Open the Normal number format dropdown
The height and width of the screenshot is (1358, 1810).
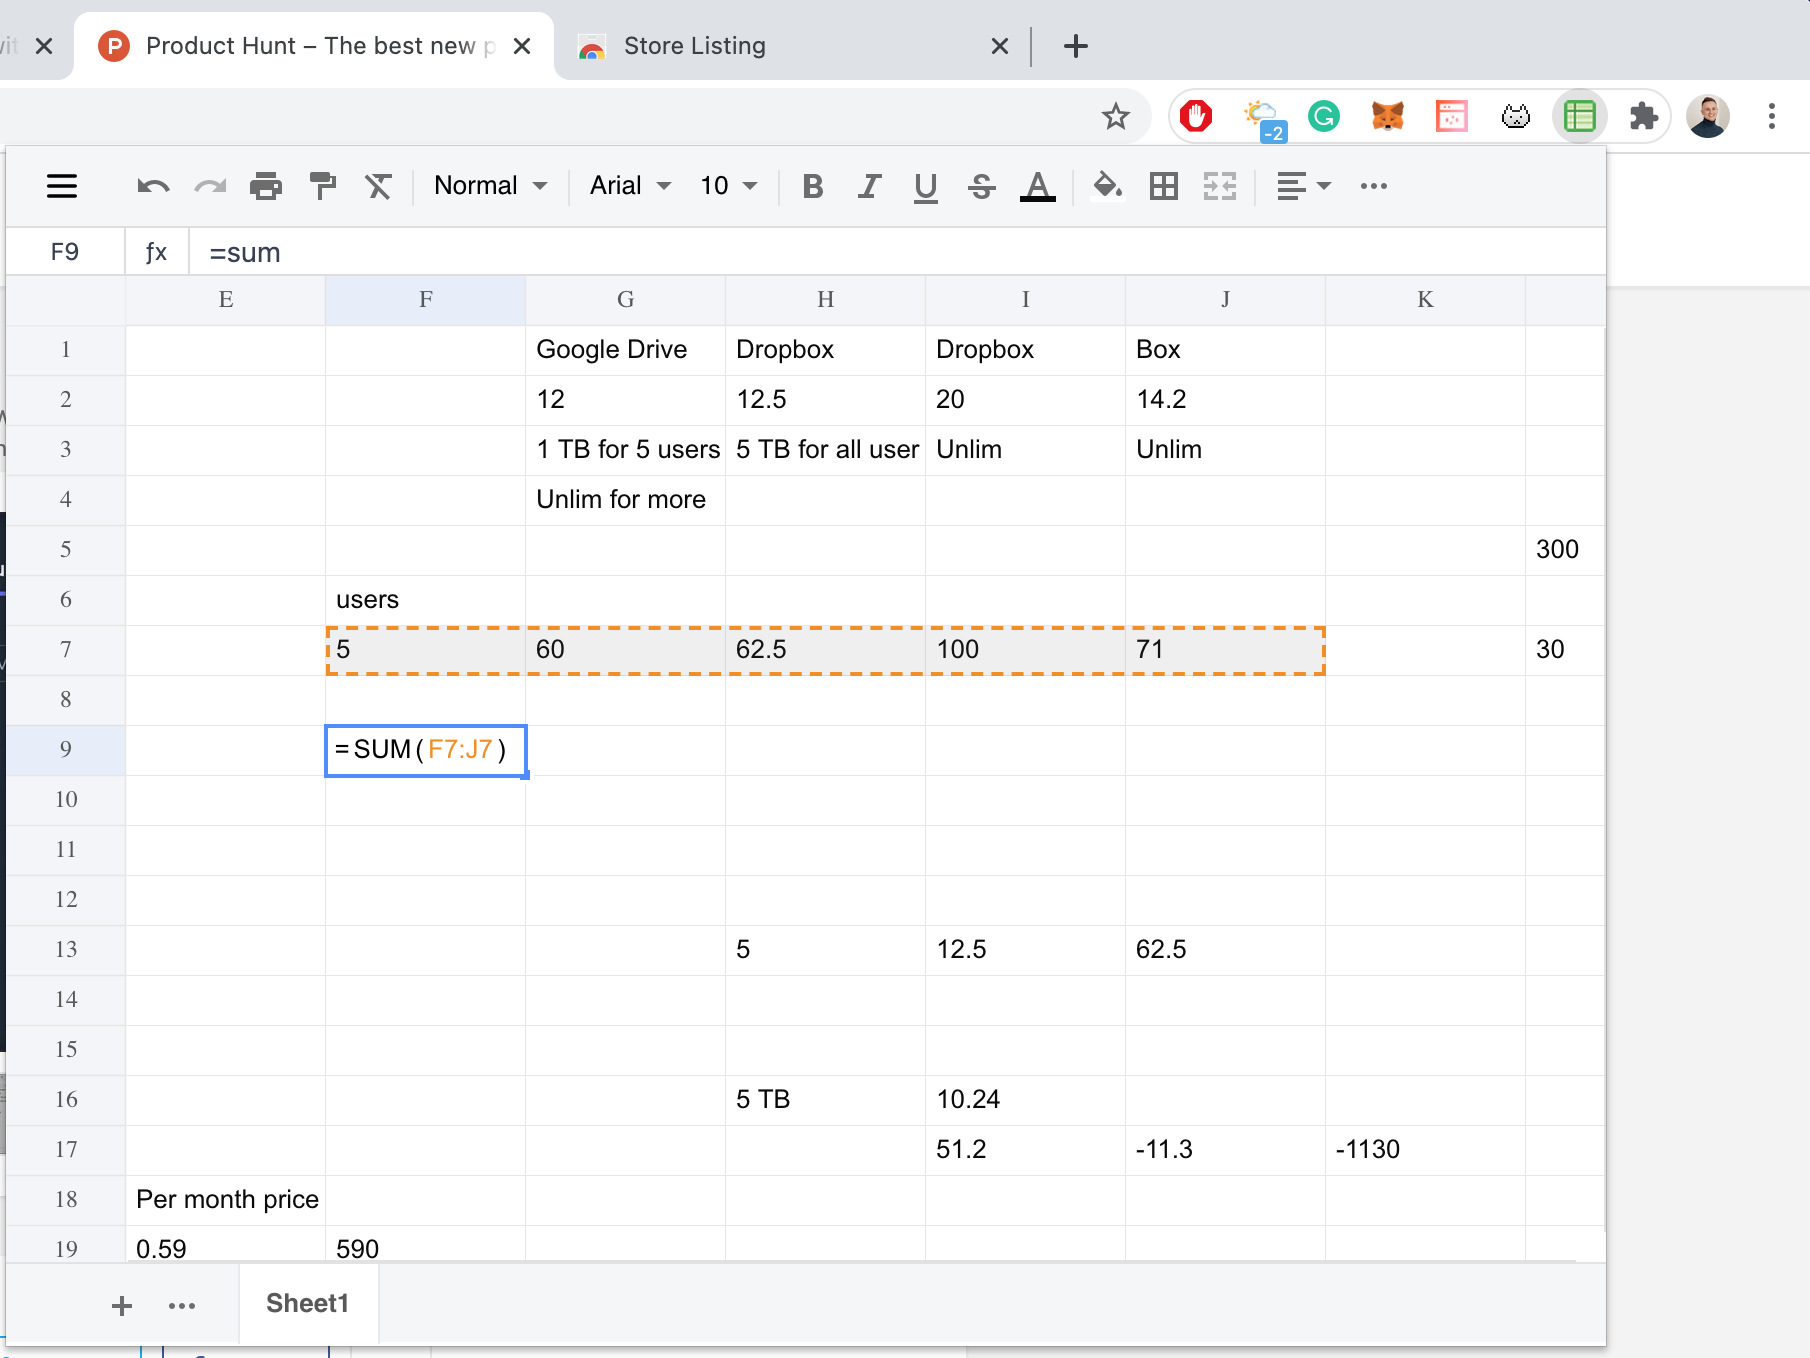pyautogui.click(x=491, y=186)
